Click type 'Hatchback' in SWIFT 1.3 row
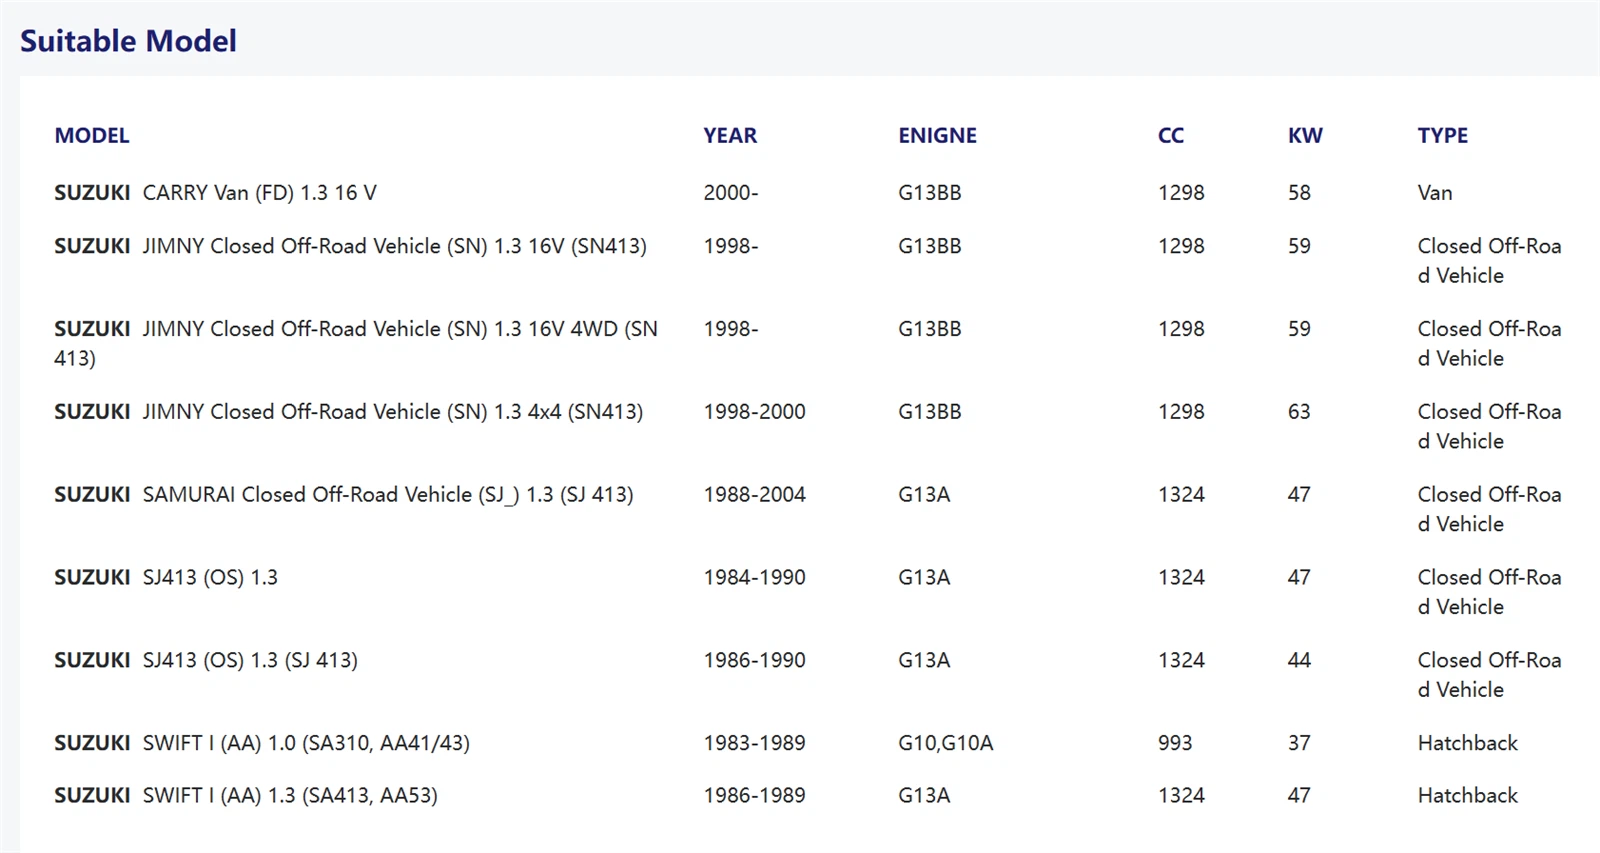 coord(1467,796)
